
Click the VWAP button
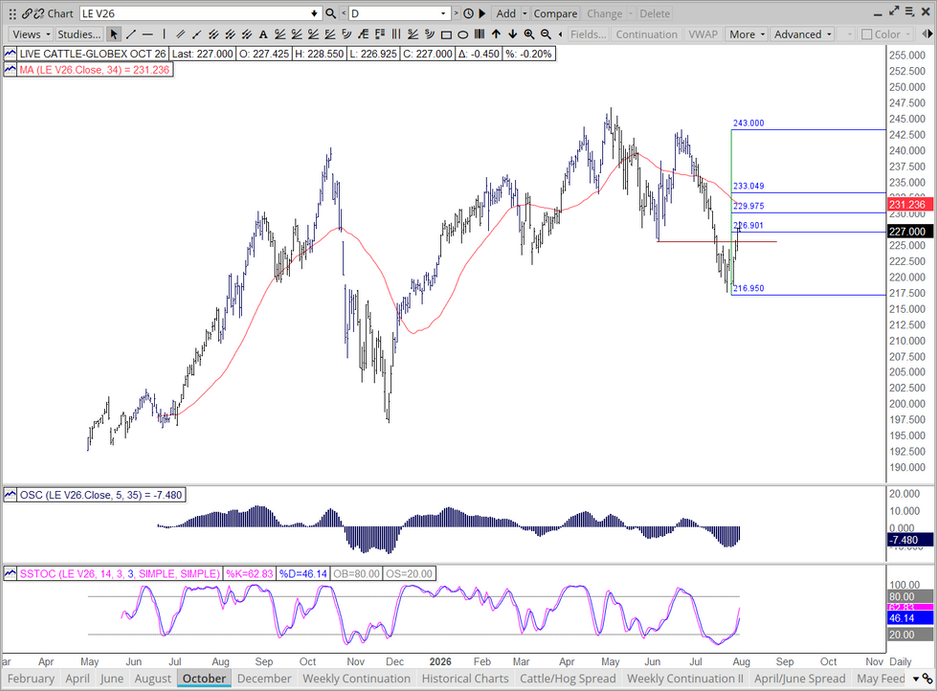pos(703,34)
